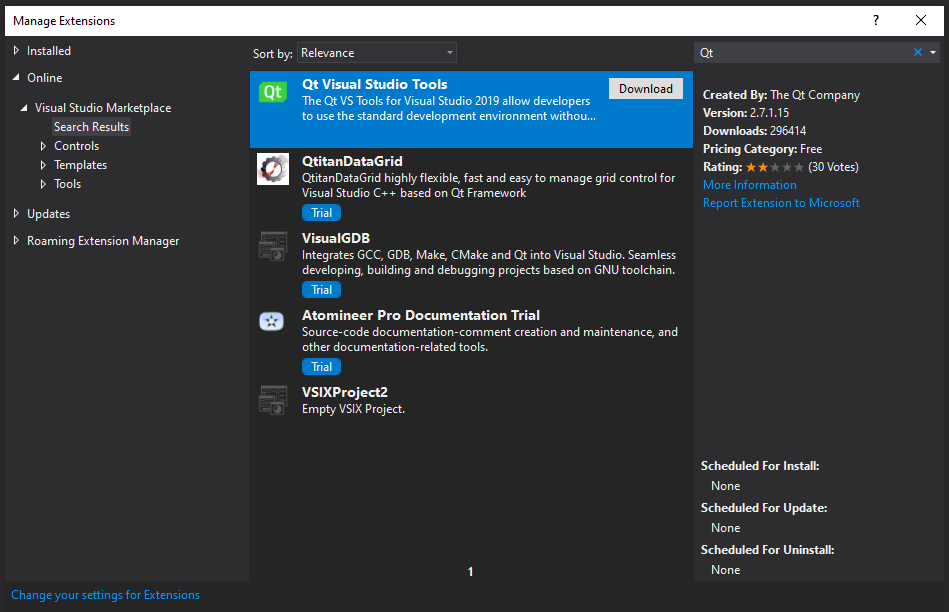Click into the Qt search field
The height and width of the screenshot is (612, 949).
click(803, 53)
